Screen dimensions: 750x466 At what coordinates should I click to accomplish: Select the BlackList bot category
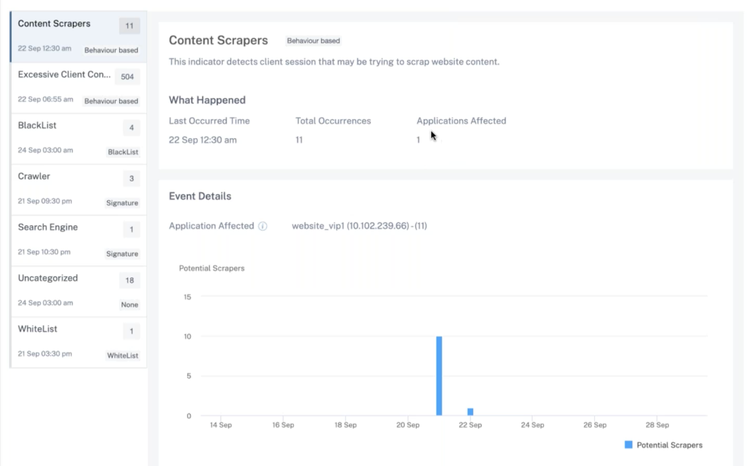point(79,139)
